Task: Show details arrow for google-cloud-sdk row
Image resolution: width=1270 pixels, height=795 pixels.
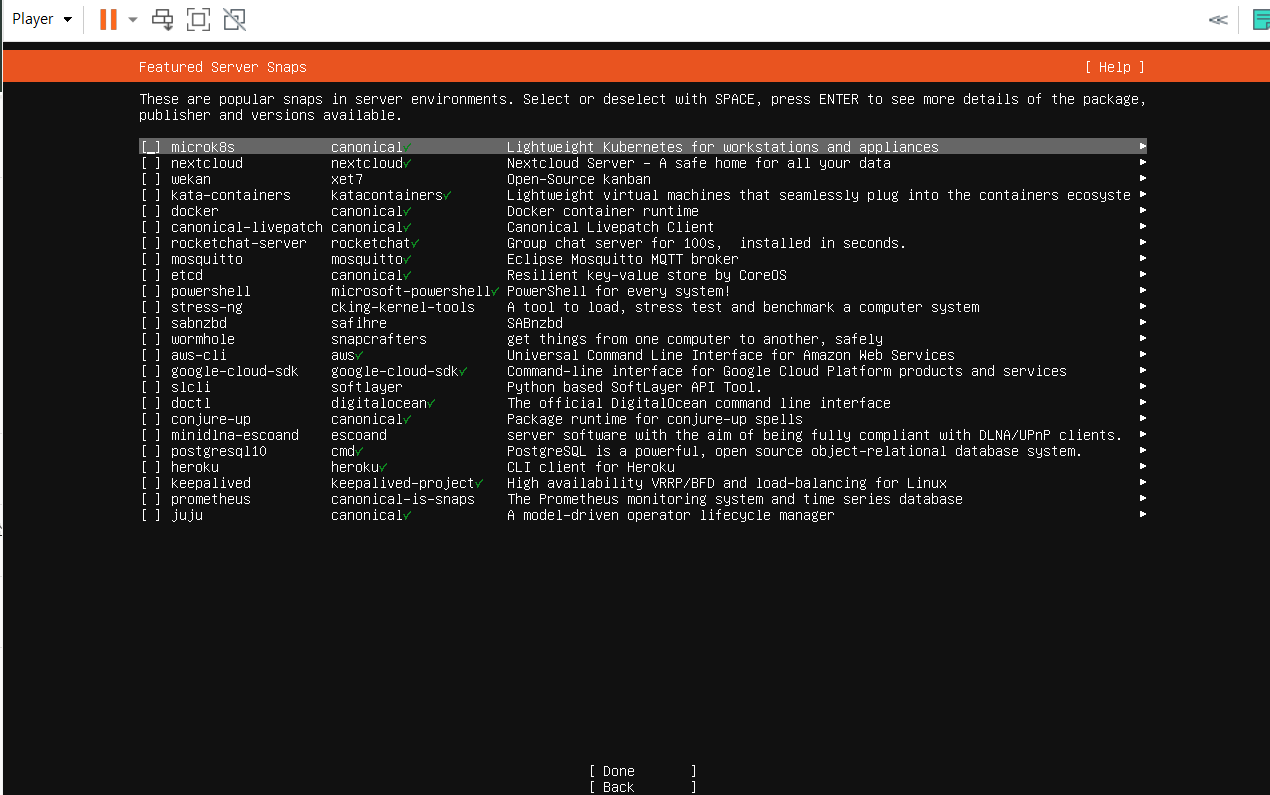Action: [x=1142, y=371]
